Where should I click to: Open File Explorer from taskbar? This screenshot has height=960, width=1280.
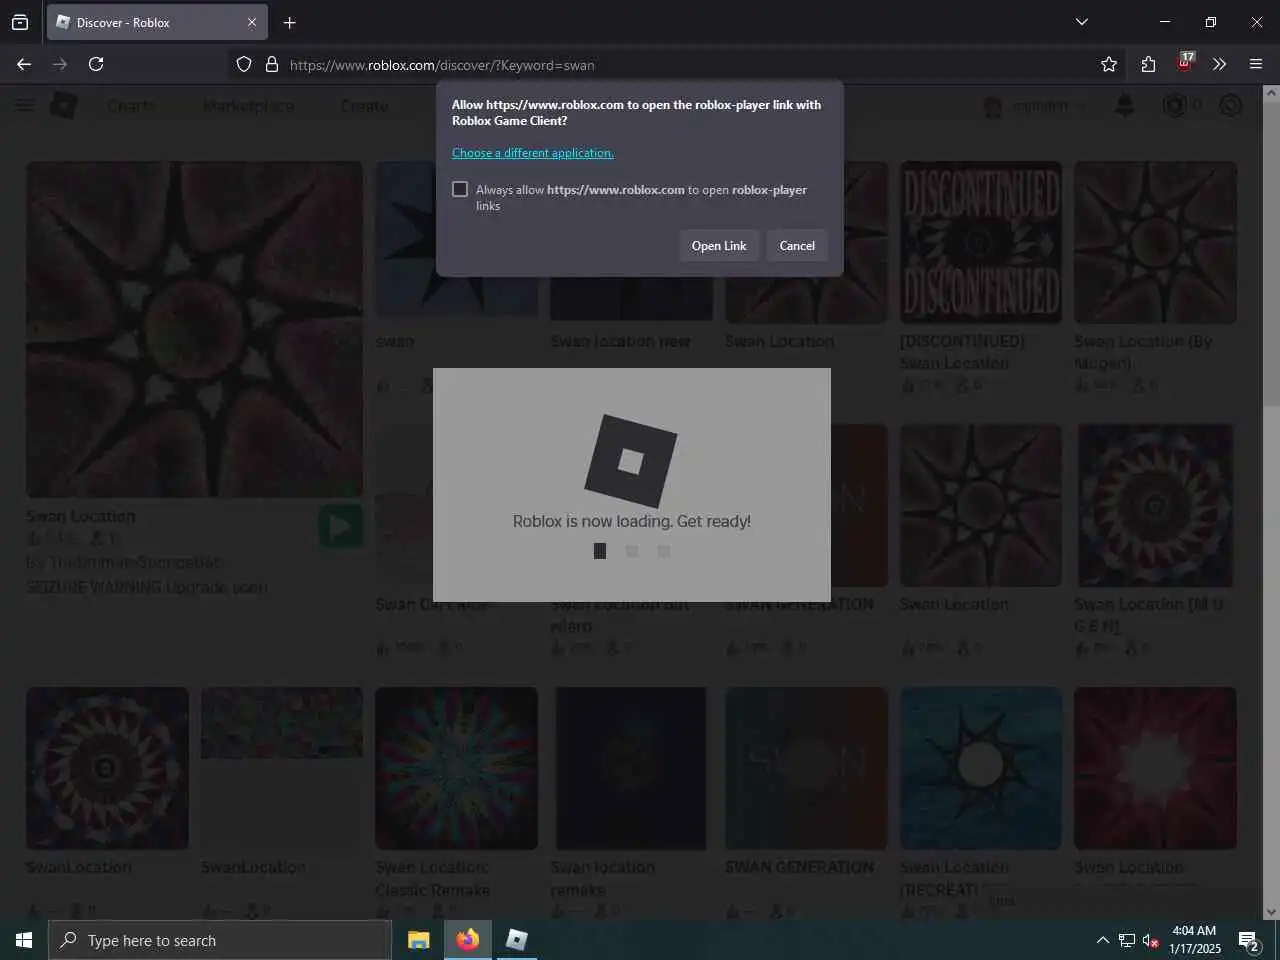click(419, 940)
